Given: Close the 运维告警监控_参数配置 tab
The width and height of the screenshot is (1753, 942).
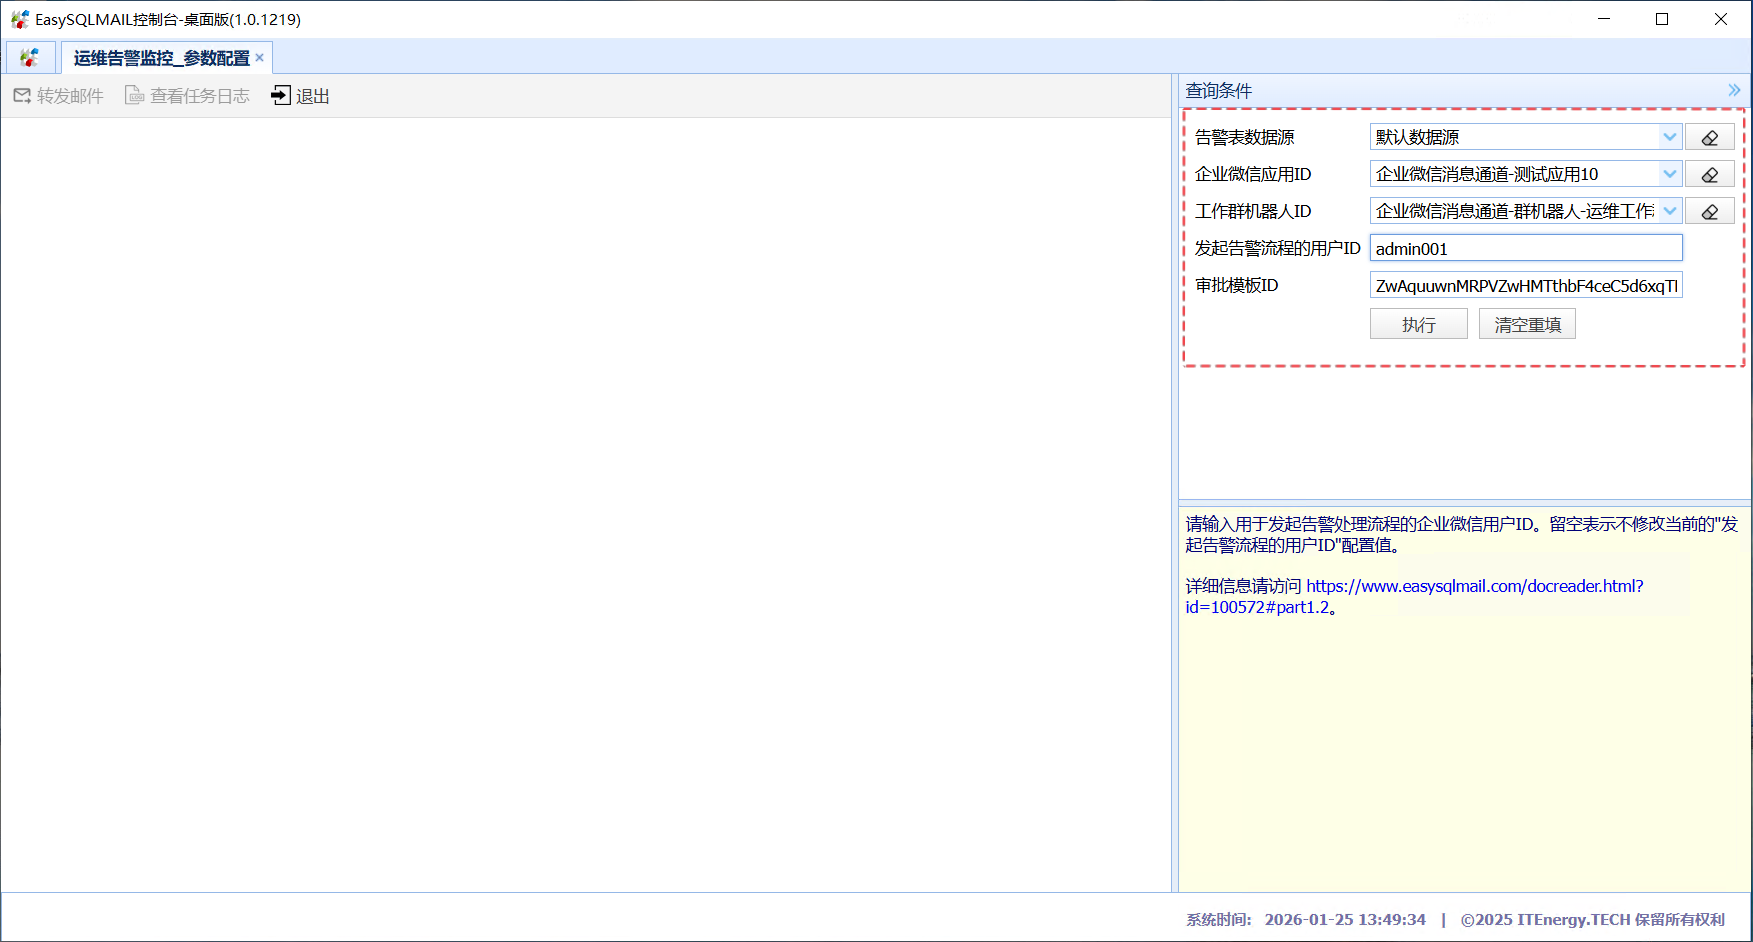Looking at the screenshot, I should tap(260, 57).
